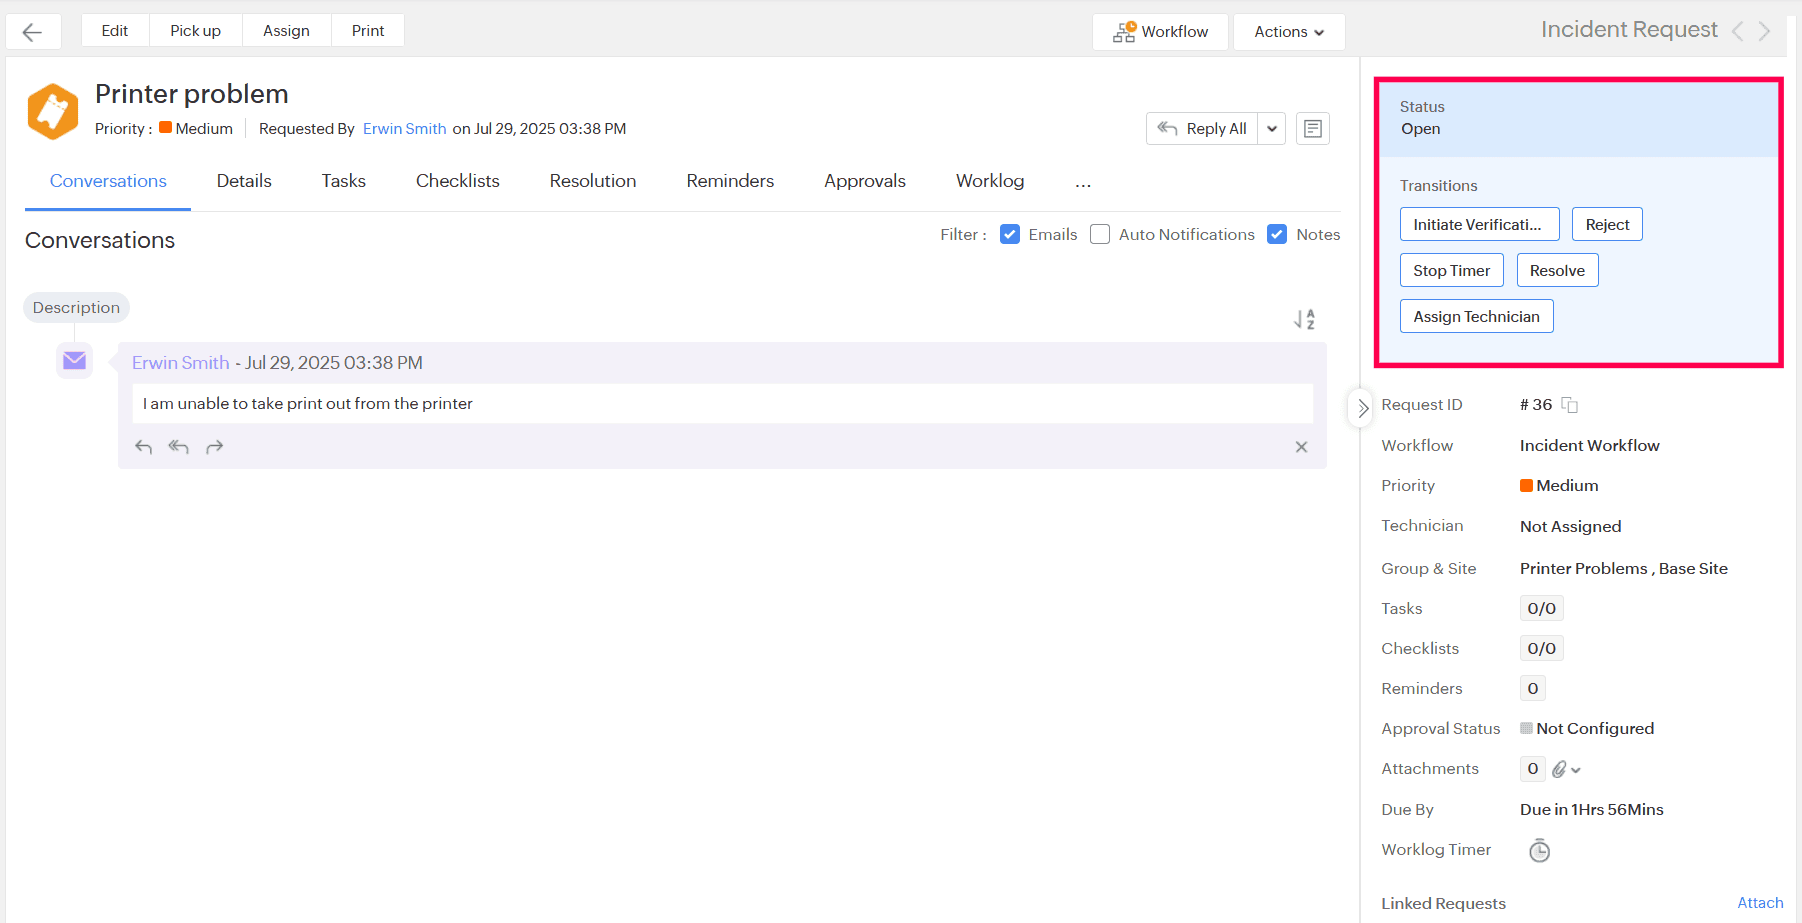Click the Resolve transition button
This screenshot has width=1802, height=923.
click(1556, 270)
